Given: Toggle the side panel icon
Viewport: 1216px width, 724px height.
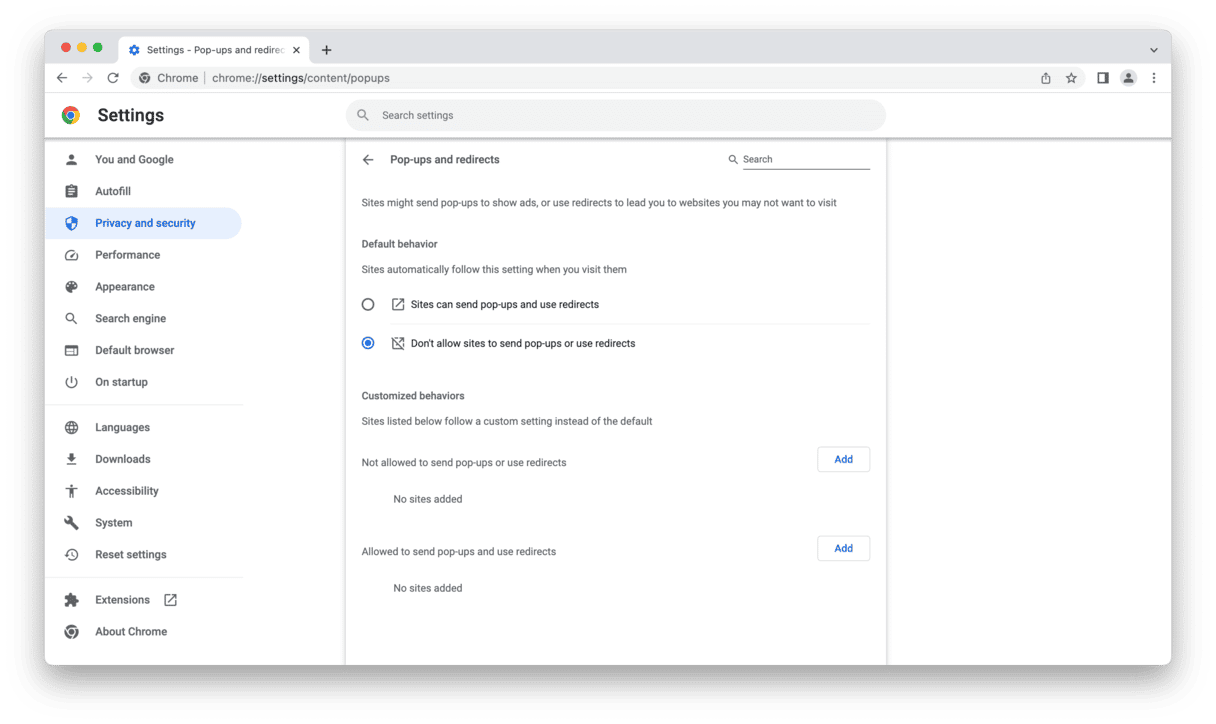Looking at the screenshot, I should point(1102,78).
